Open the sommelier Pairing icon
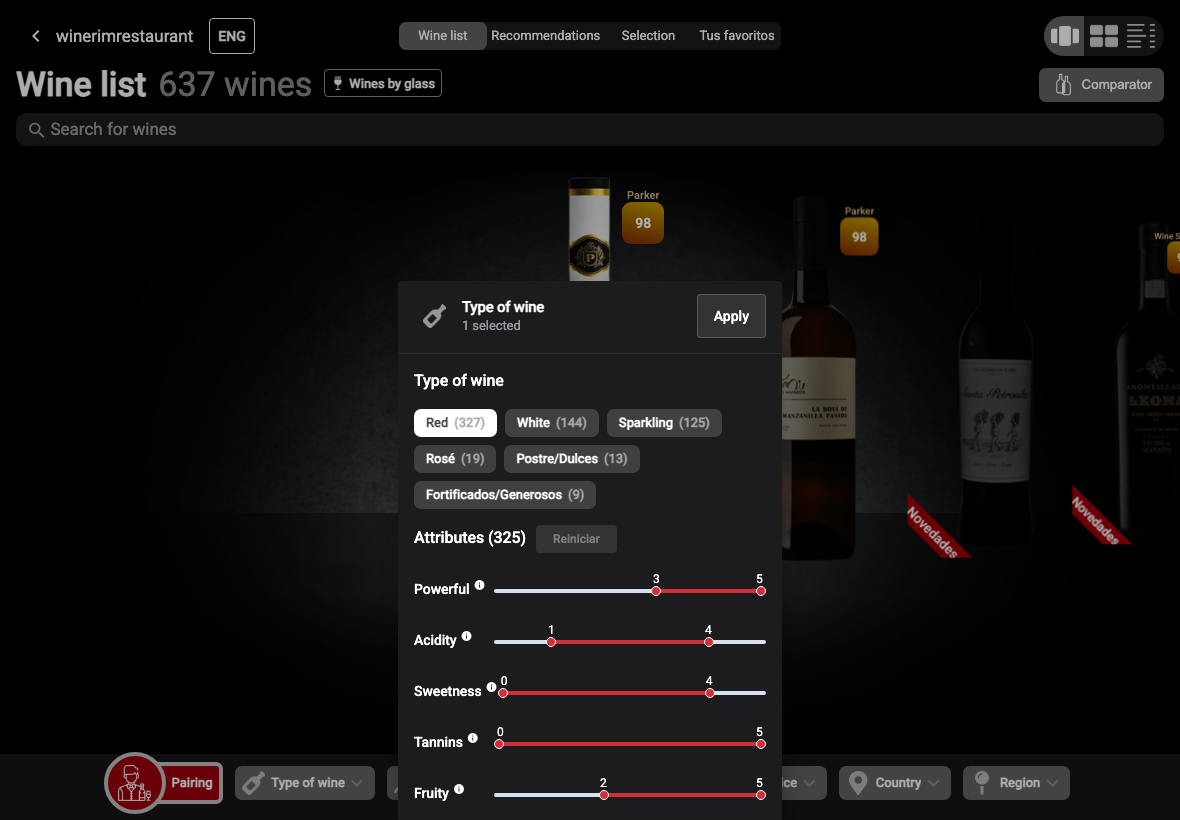The width and height of the screenshot is (1180, 820). pos(135,783)
